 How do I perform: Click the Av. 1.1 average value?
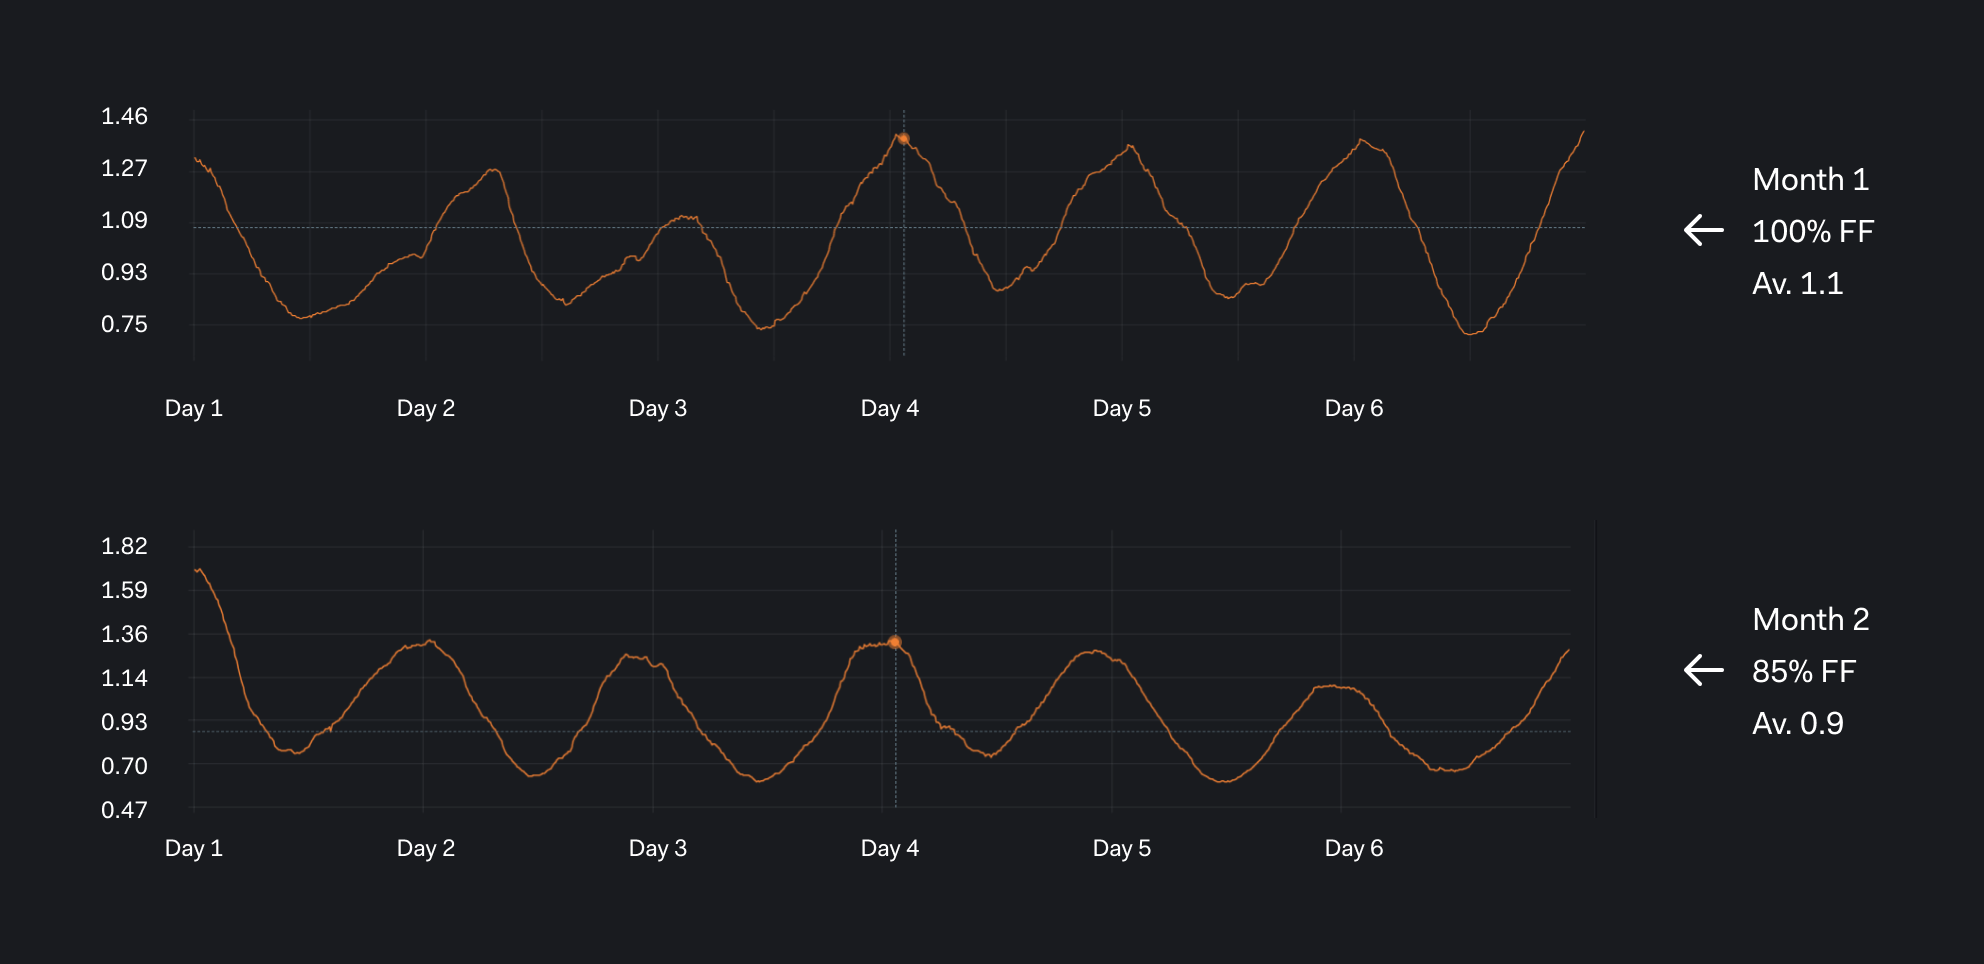[1797, 284]
